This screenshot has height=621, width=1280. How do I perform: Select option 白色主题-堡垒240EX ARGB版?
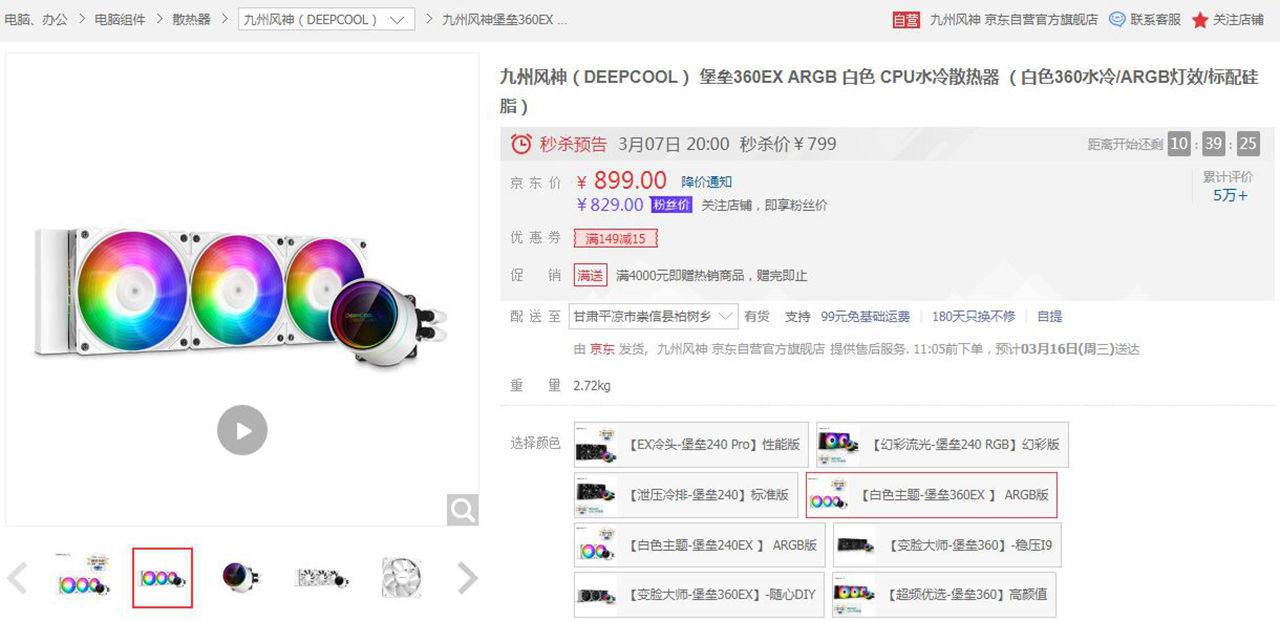click(x=699, y=545)
